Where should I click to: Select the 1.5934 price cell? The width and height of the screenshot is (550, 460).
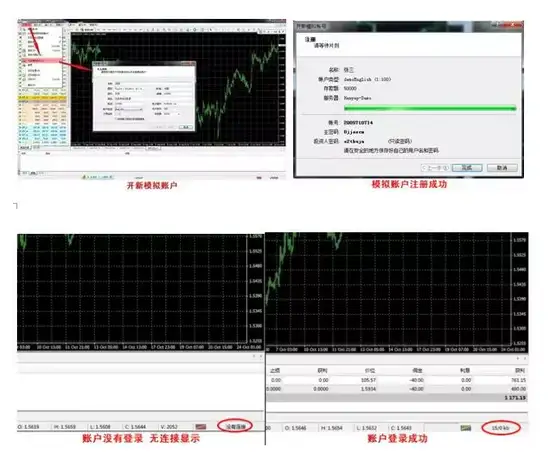pyautogui.click(x=368, y=389)
